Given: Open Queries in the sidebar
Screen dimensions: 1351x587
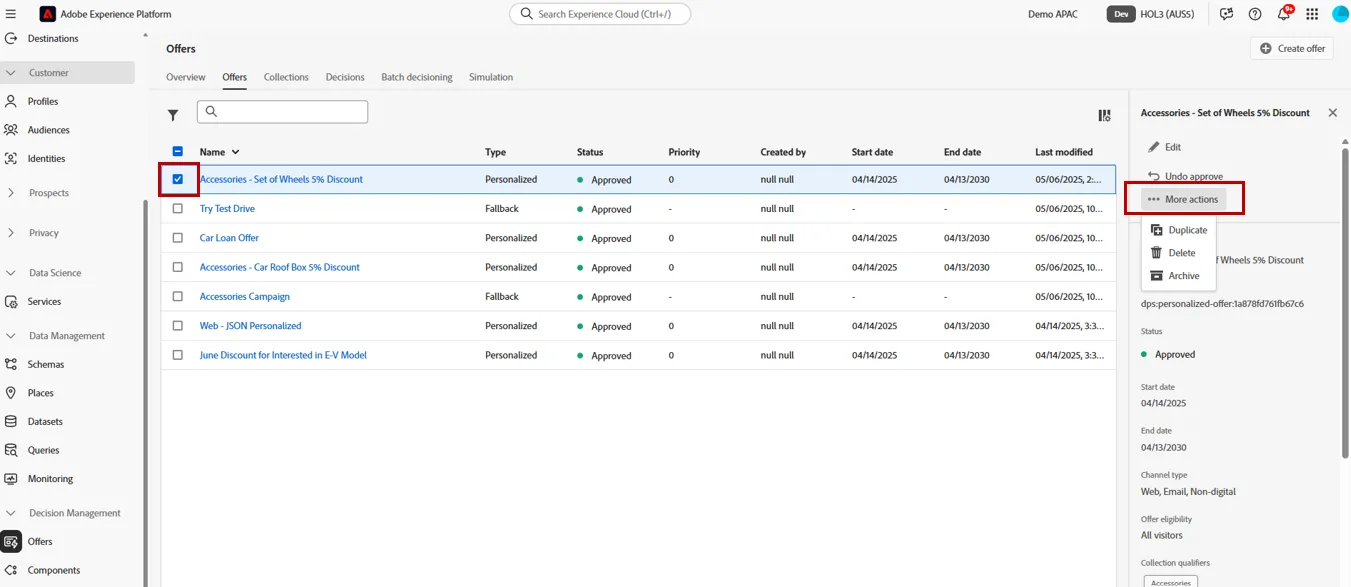Looking at the screenshot, I should pos(43,450).
